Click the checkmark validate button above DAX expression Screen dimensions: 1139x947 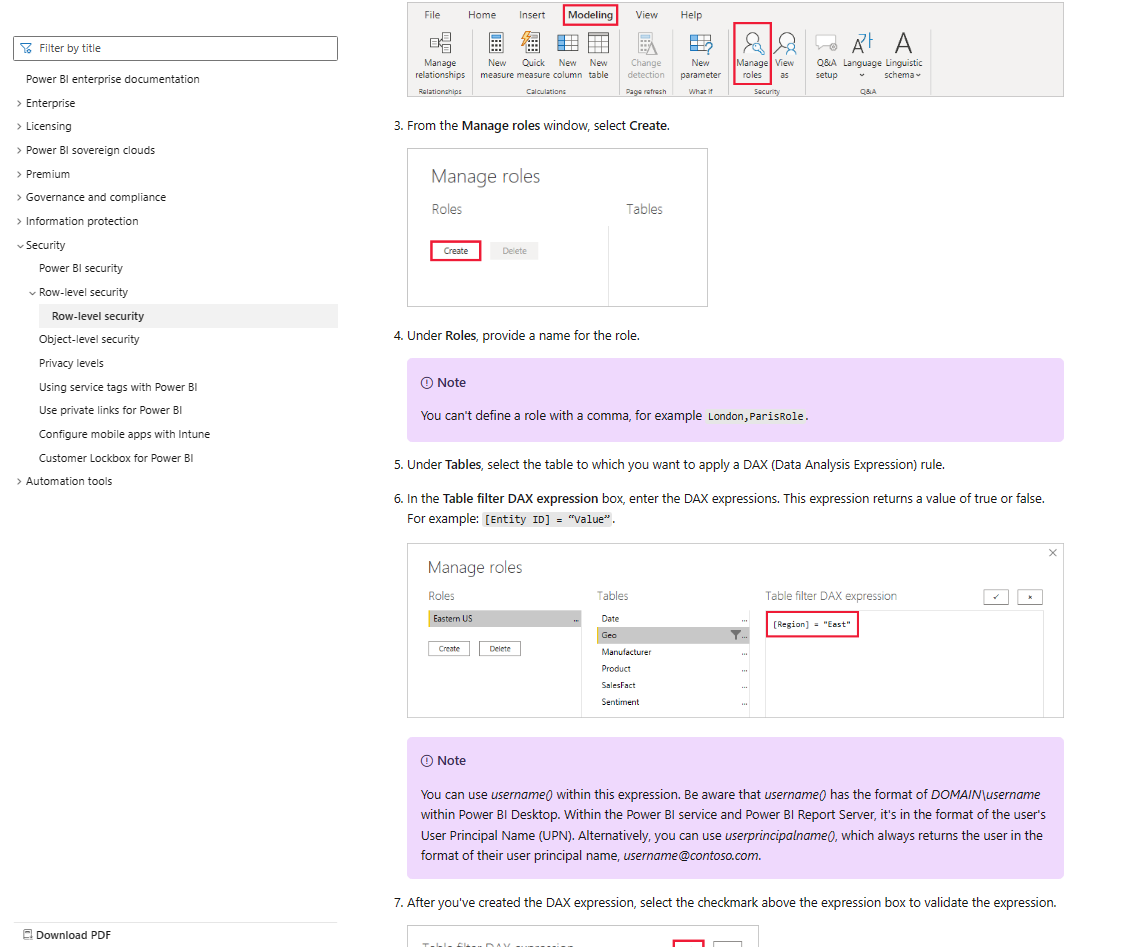pos(996,597)
